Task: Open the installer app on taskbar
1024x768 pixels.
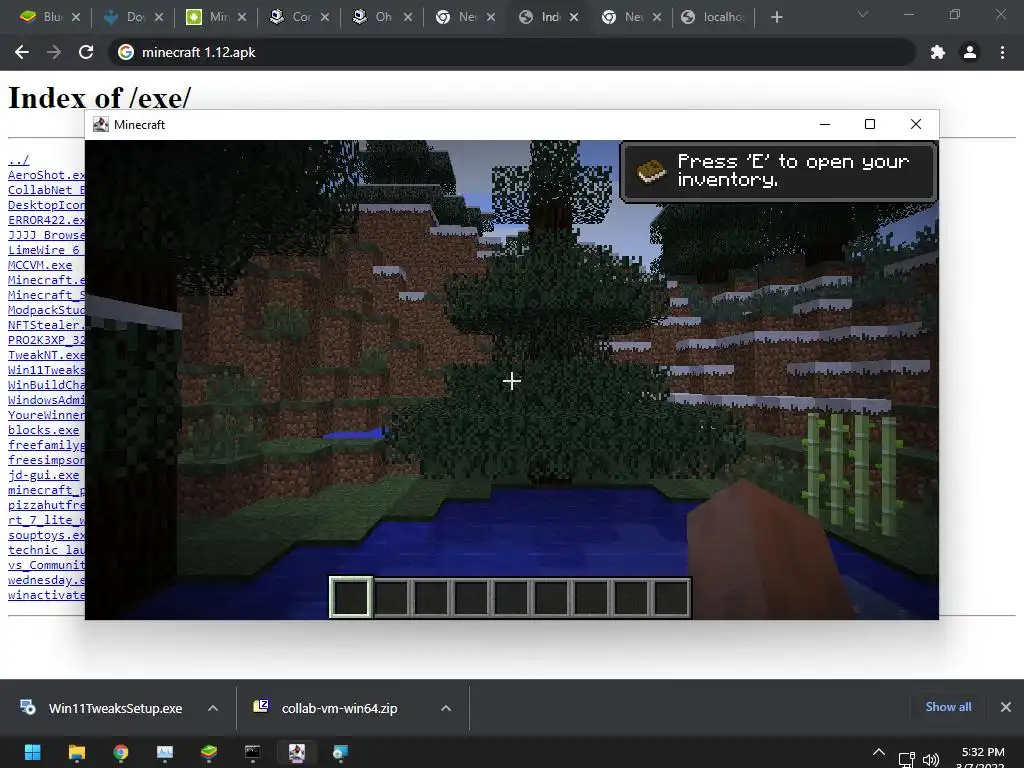Action: pos(340,753)
